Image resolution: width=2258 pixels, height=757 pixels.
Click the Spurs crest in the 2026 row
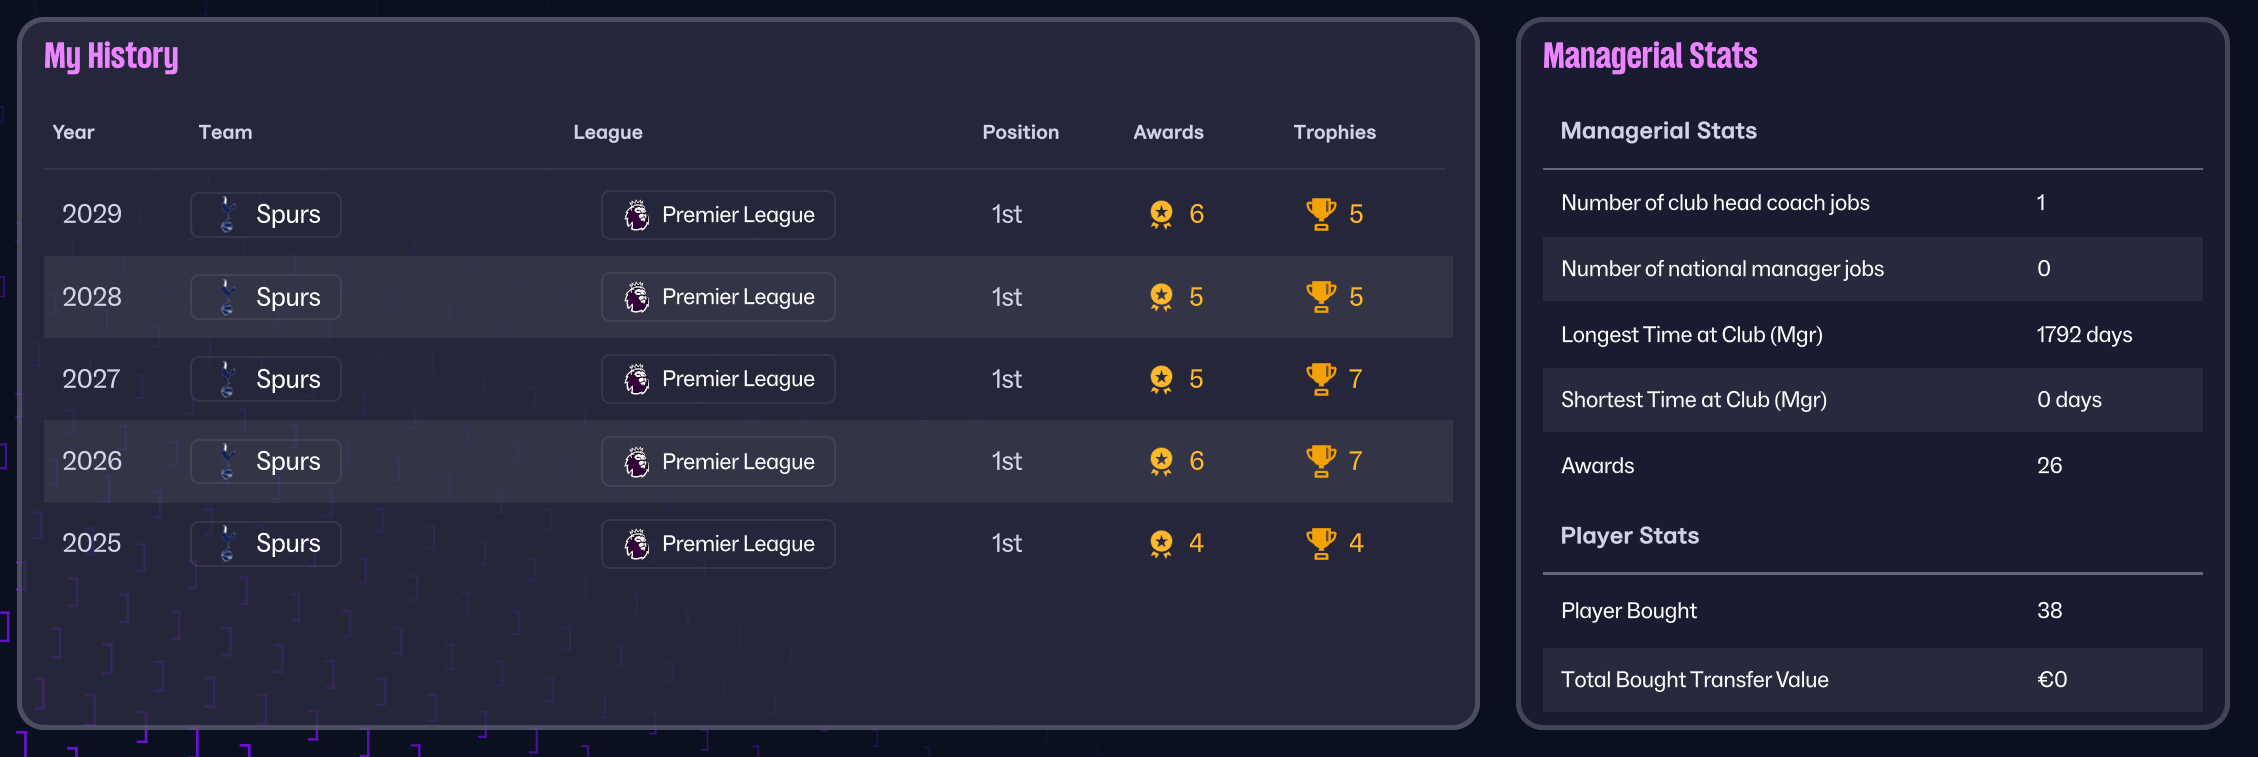[228, 461]
